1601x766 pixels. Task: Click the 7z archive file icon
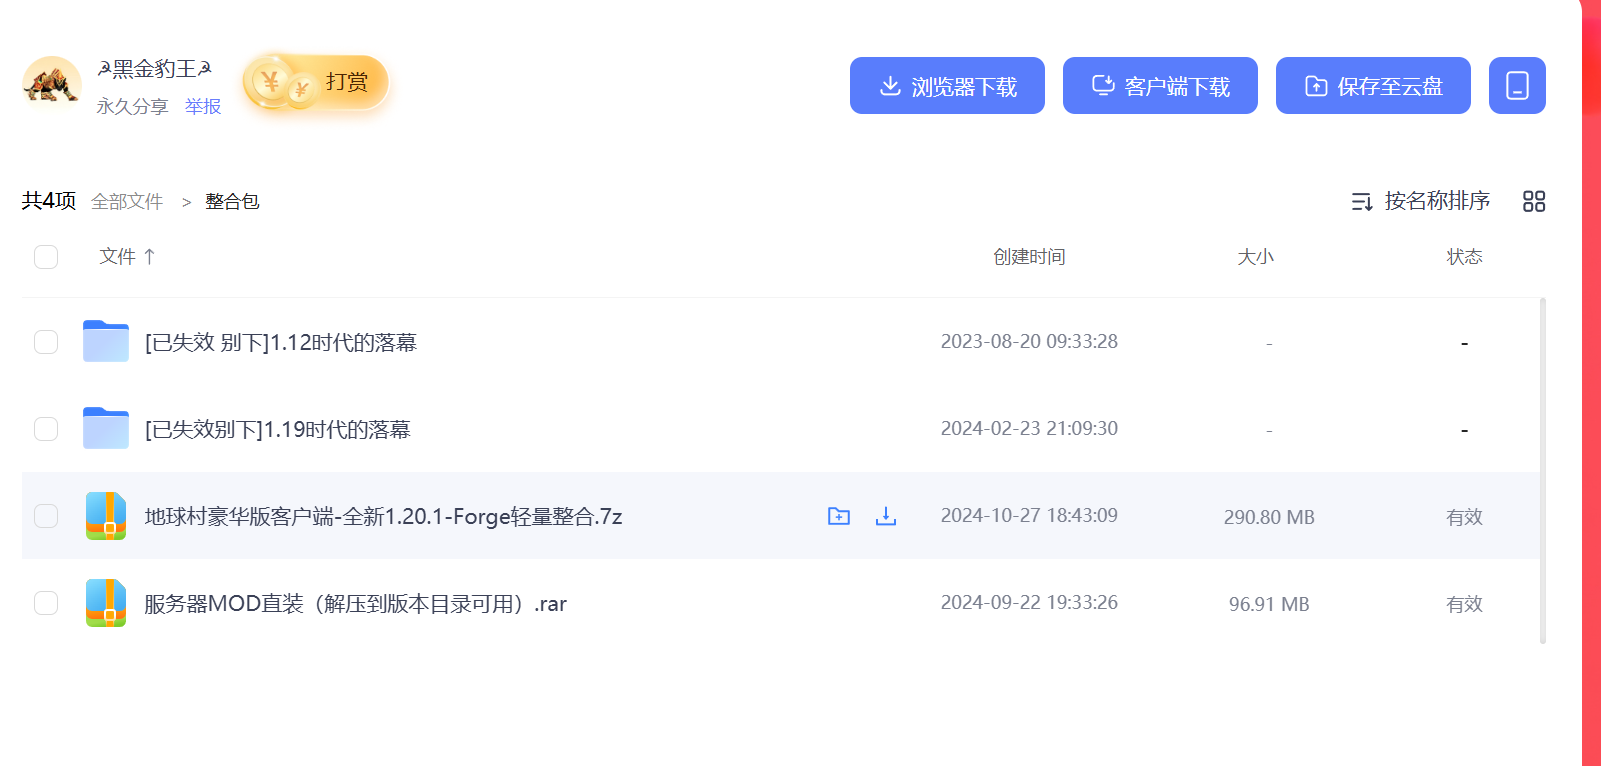coord(106,516)
